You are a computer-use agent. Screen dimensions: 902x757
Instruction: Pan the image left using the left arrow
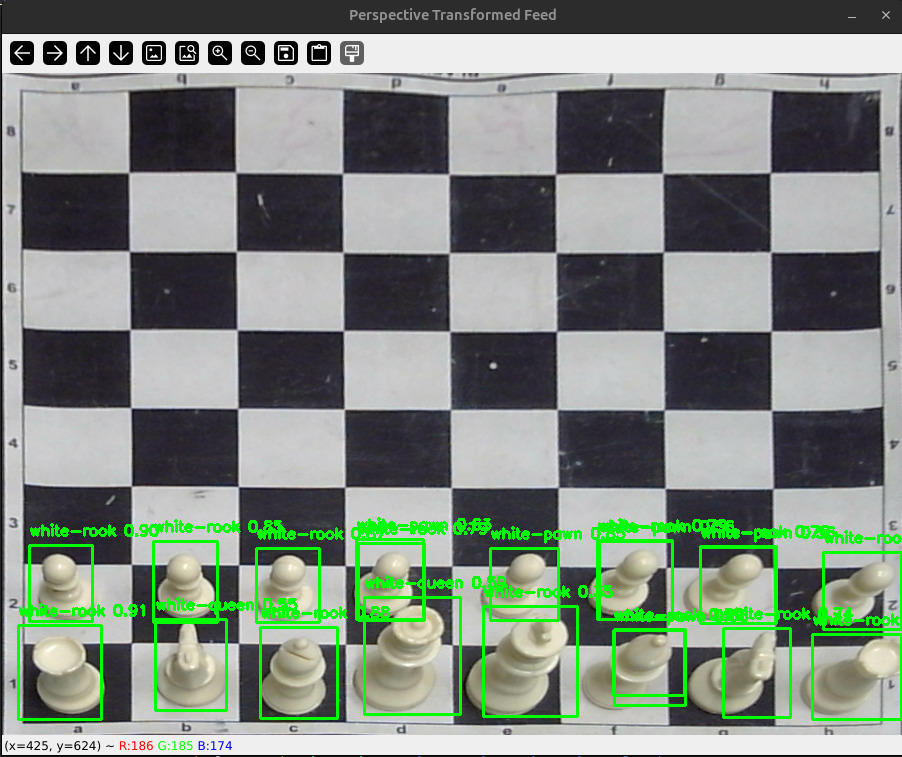(x=21, y=53)
